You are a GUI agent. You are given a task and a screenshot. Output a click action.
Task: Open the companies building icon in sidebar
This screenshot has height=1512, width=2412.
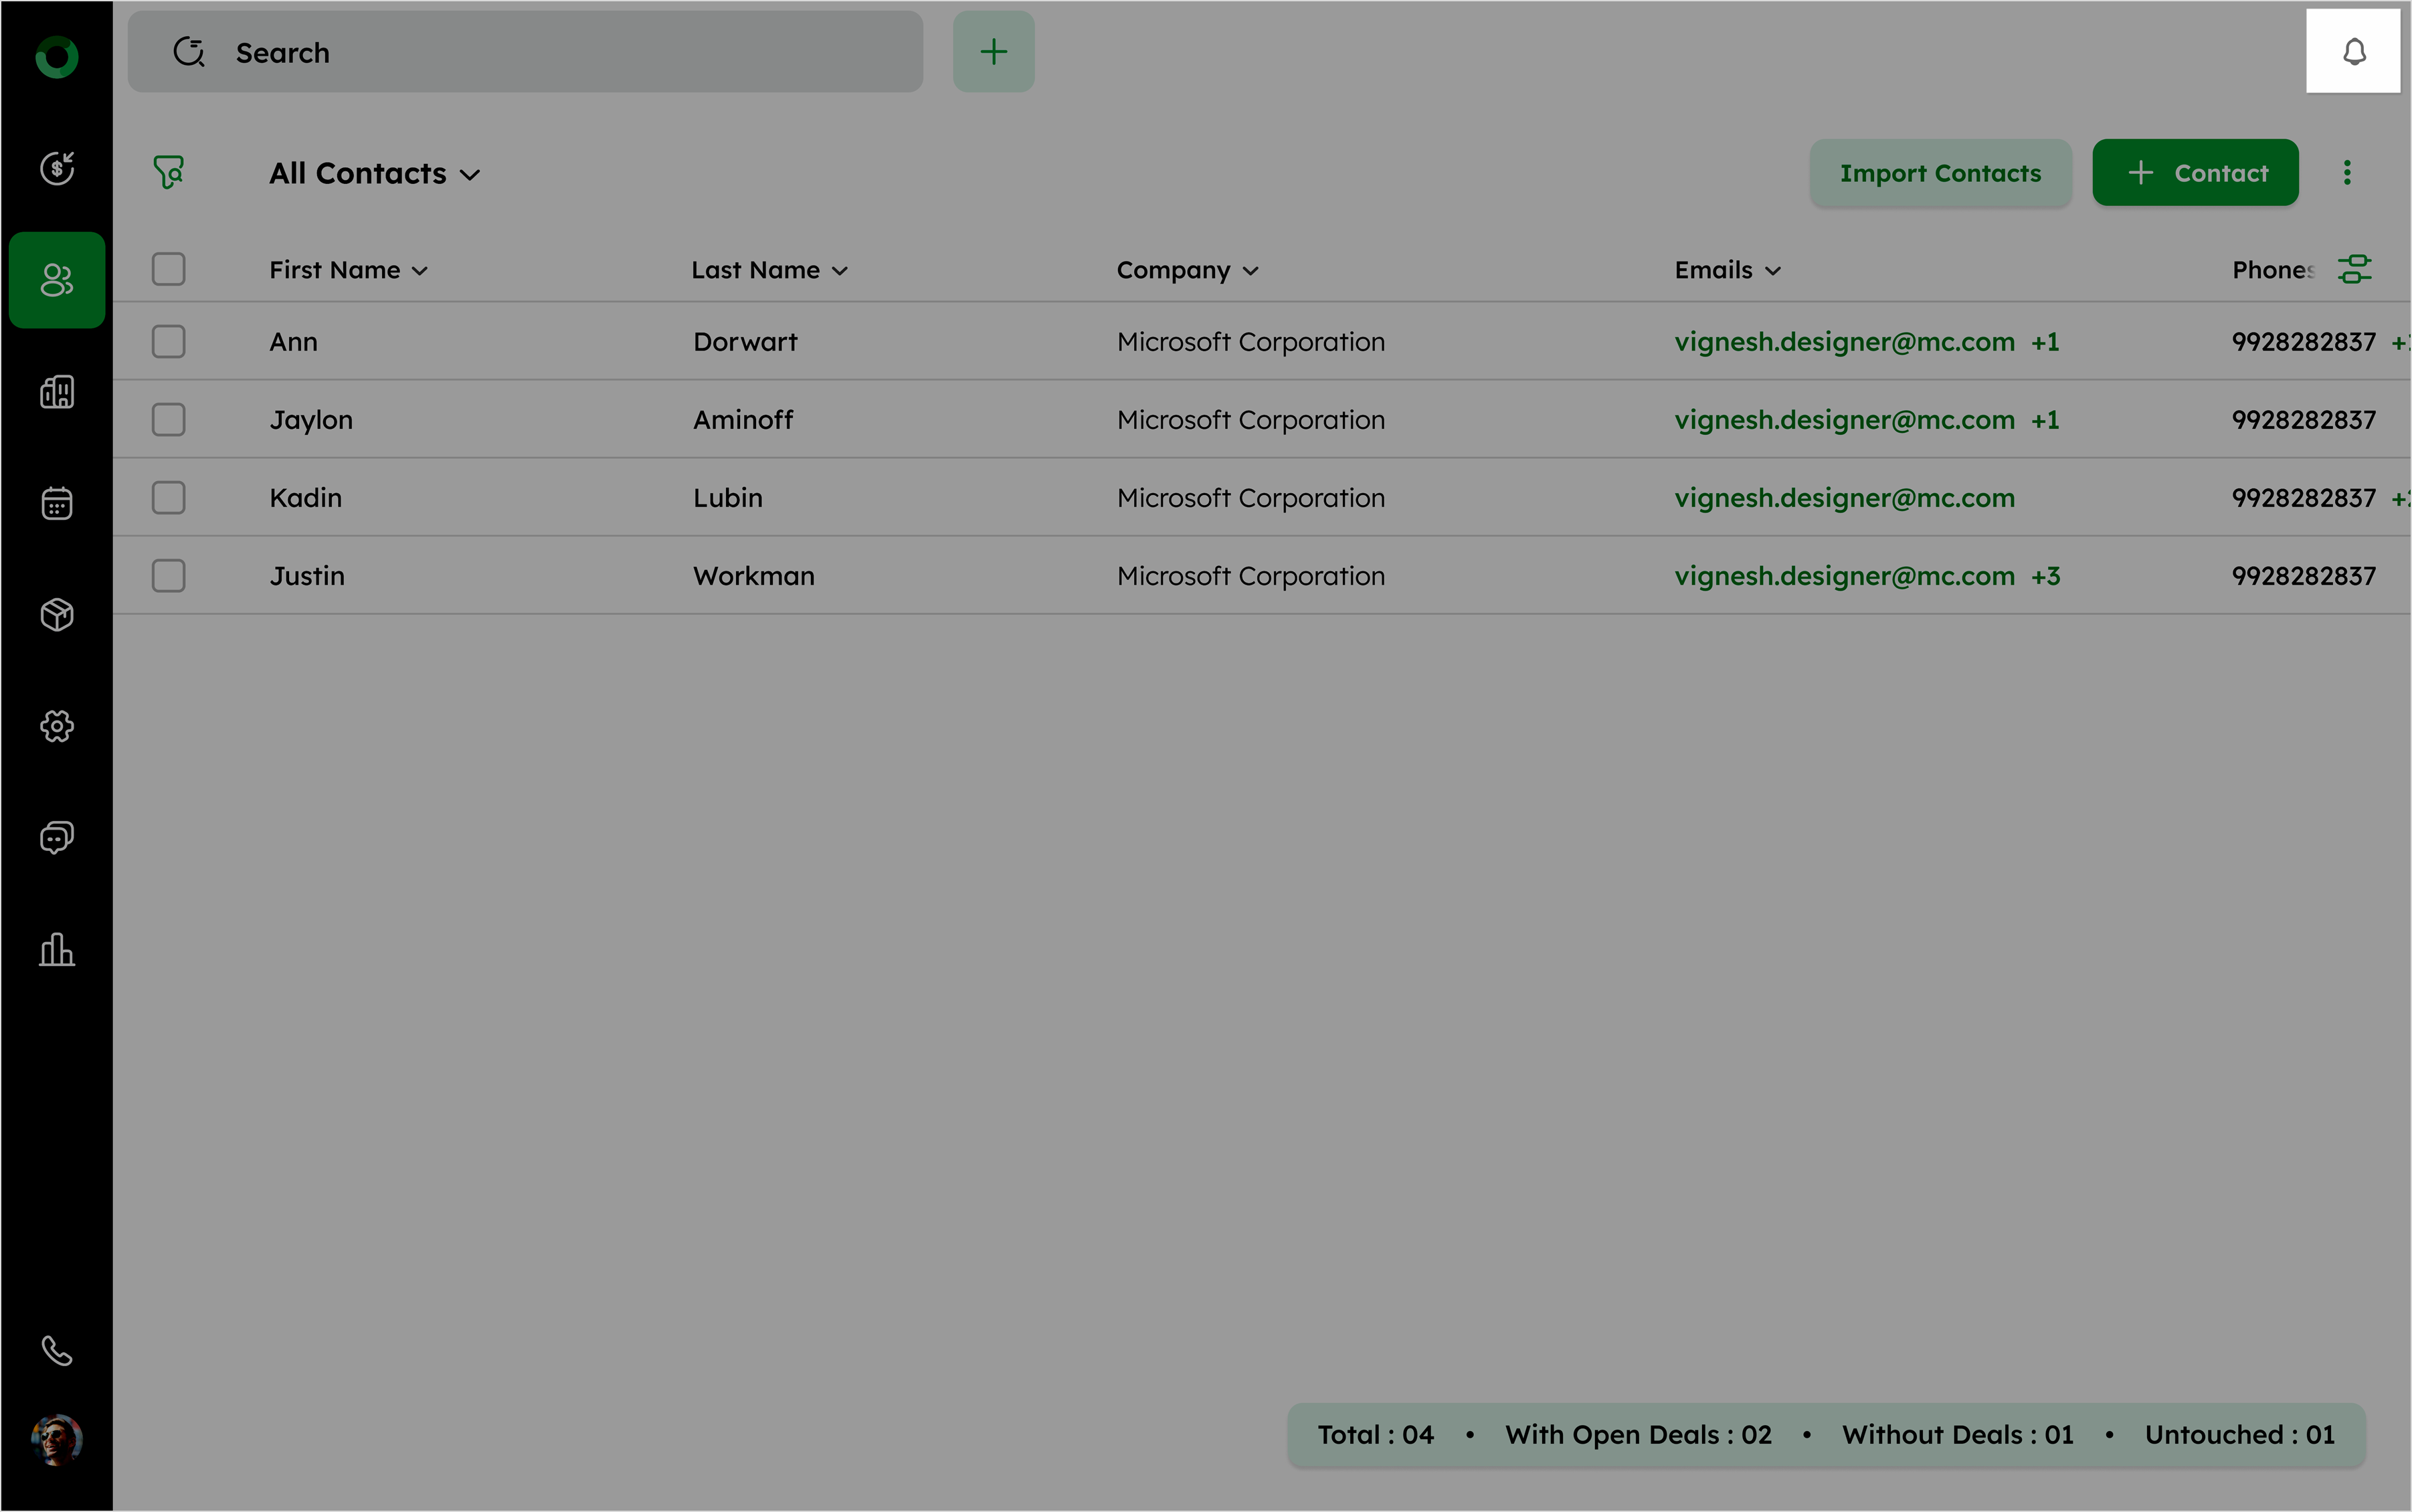57,392
